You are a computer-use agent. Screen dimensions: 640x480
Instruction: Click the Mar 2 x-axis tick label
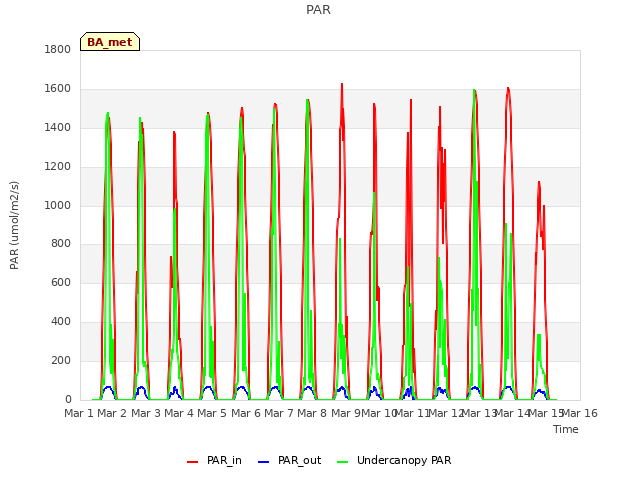(112, 413)
